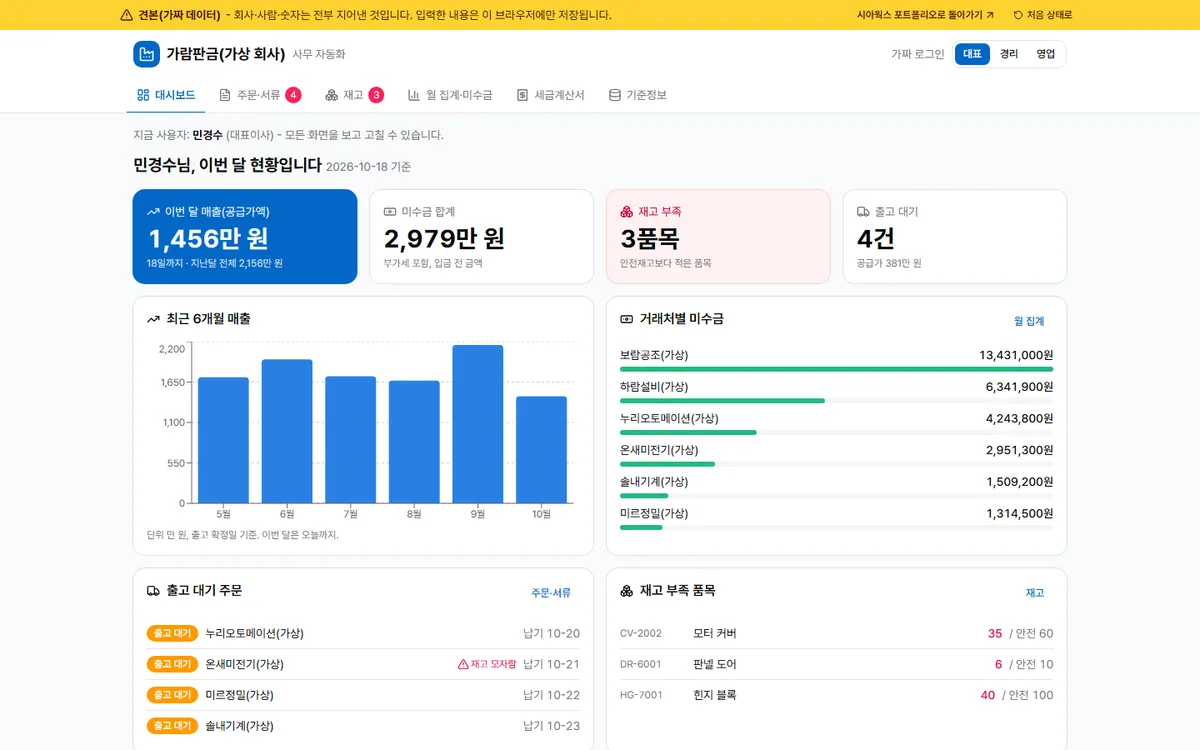Viewport: 1200px width, 750px height.
Task: Click the HG-7001 힌지 블록 stock row
Action: coord(837,695)
